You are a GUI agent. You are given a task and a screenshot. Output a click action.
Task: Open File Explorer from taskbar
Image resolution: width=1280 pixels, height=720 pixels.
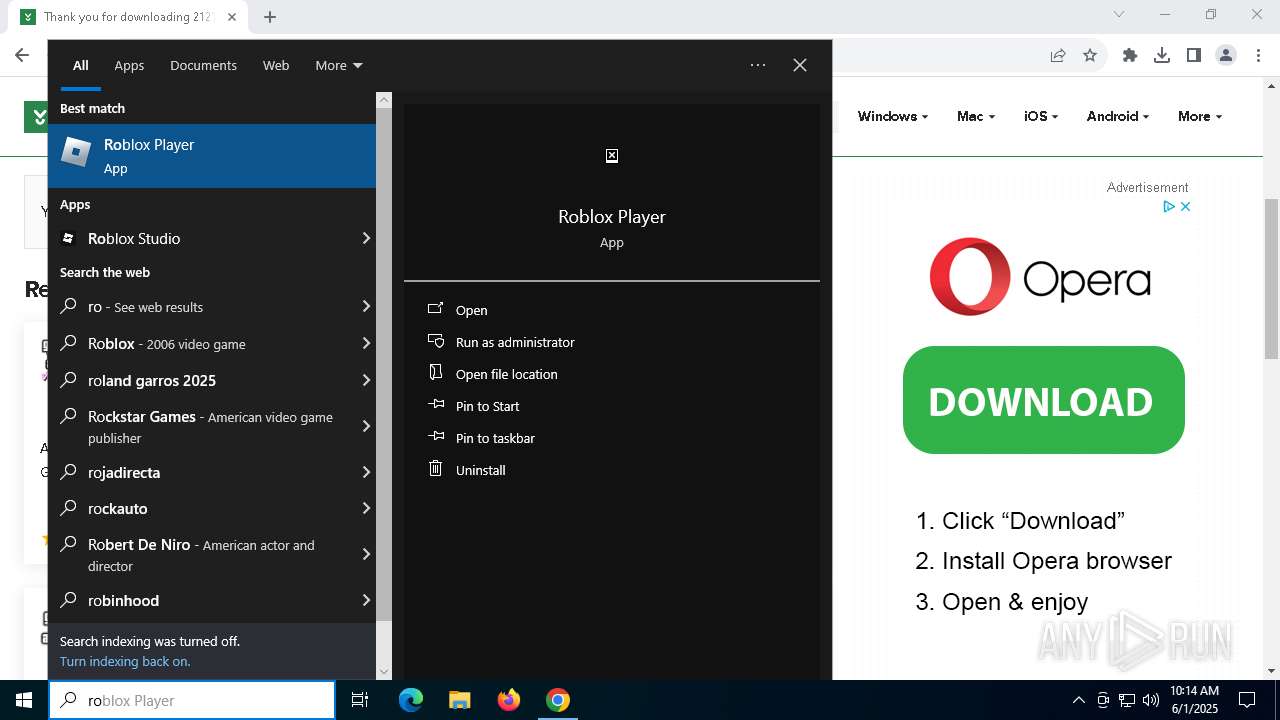[459, 700]
